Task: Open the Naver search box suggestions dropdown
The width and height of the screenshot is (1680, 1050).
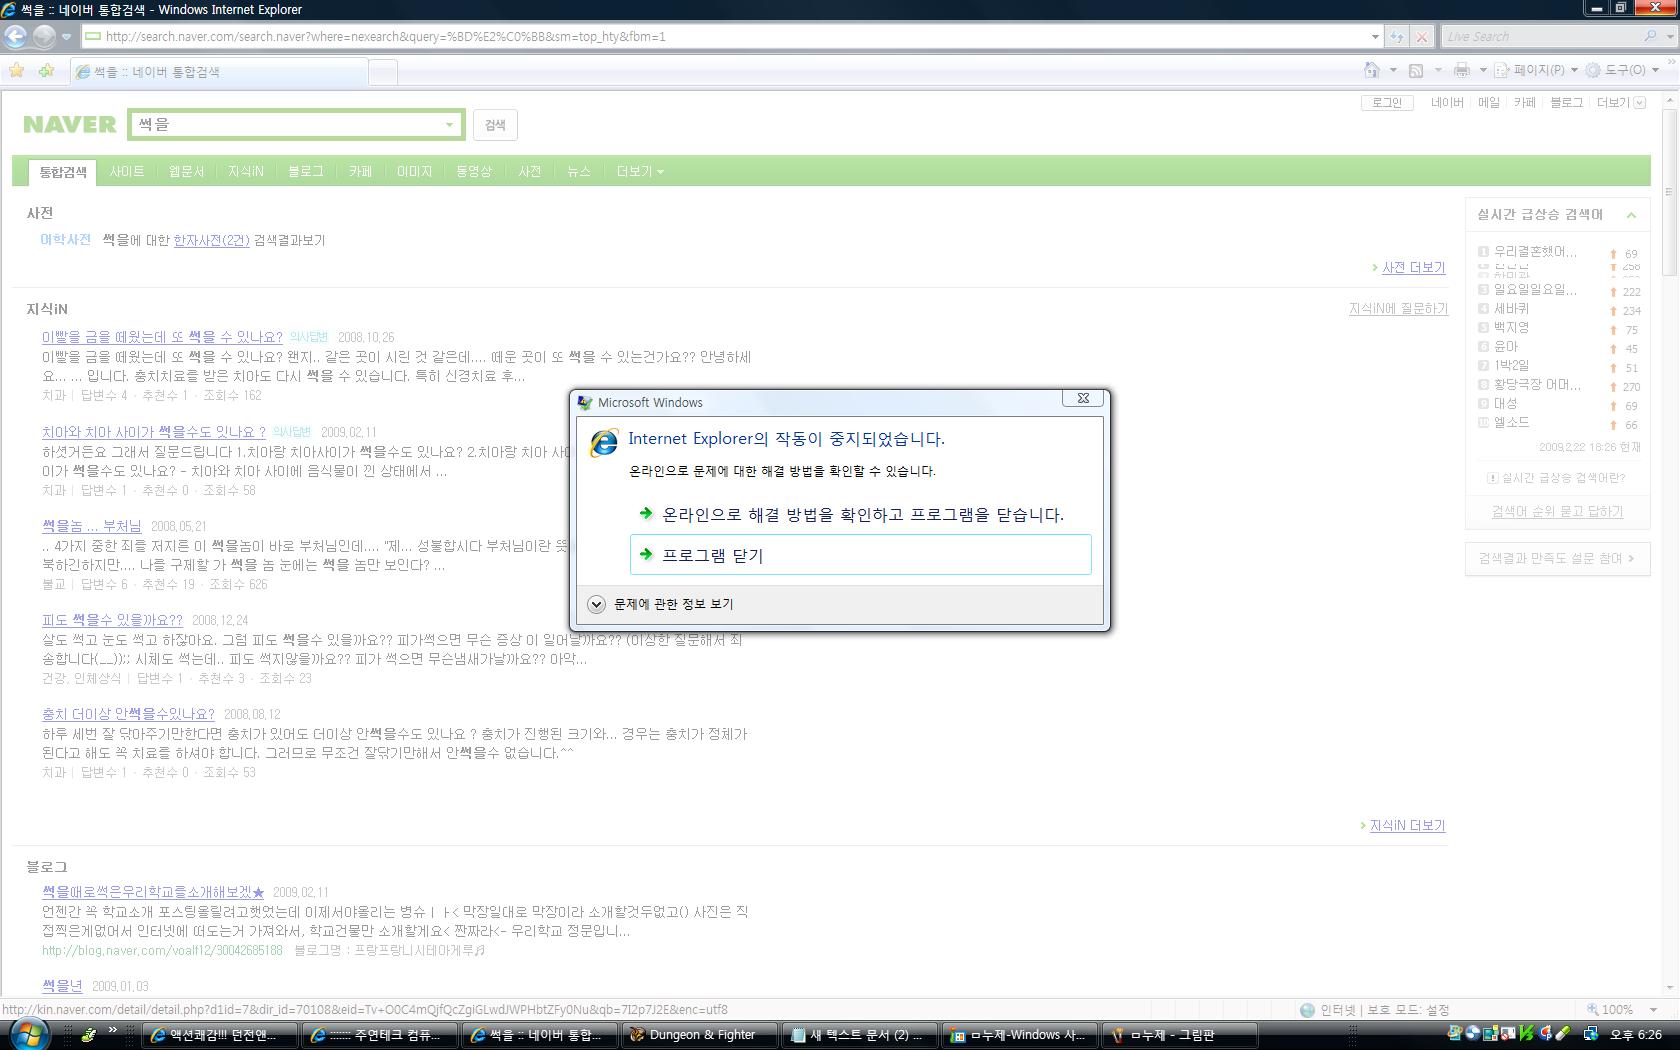Action: click(449, 125)
